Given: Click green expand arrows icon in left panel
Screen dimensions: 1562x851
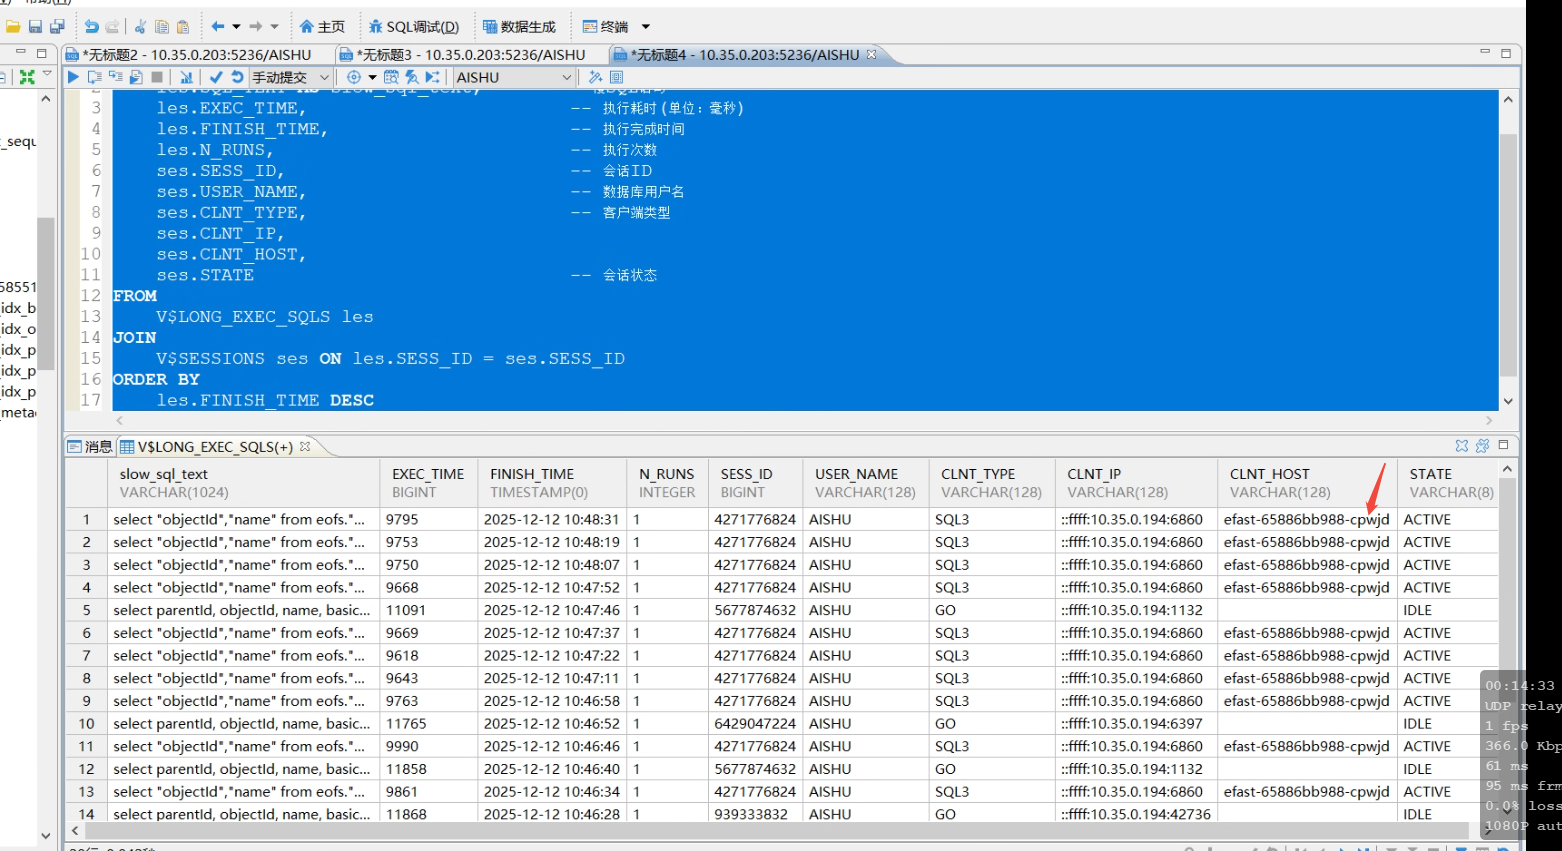Looking at the screenshot, I should pyautogui.click(x=27, y=76).
